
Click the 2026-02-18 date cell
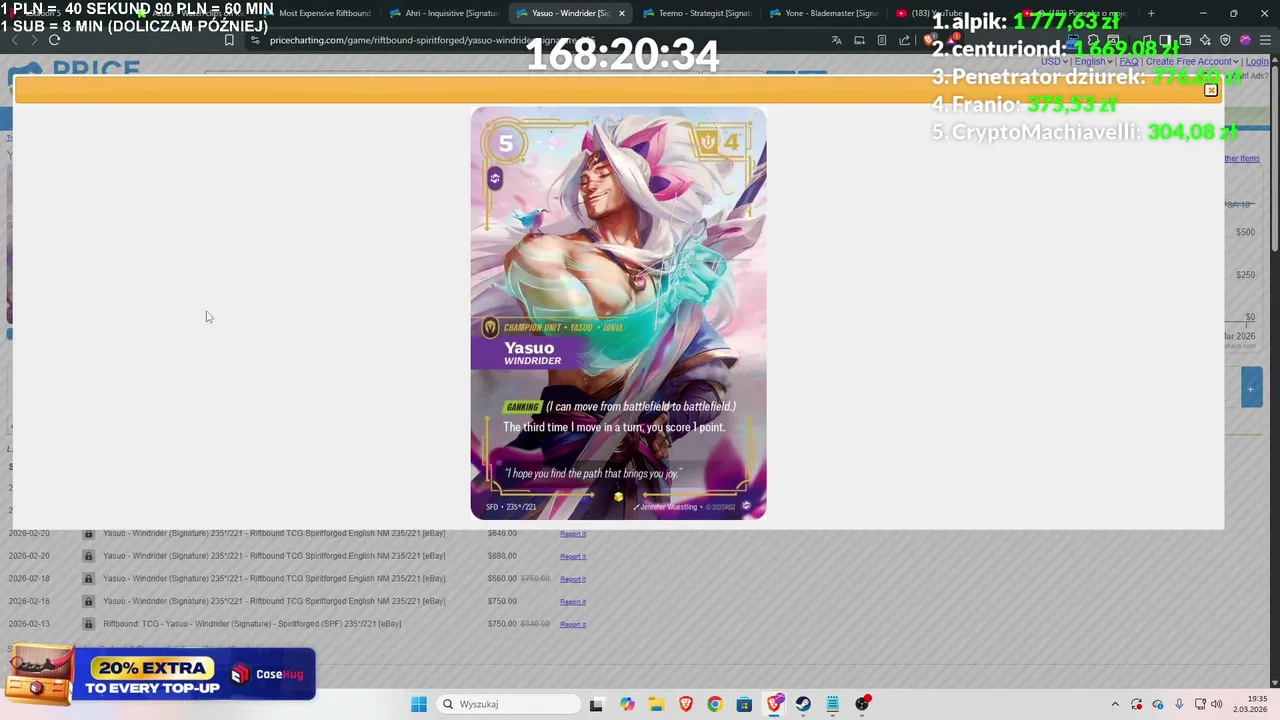(x=29, y=578)
